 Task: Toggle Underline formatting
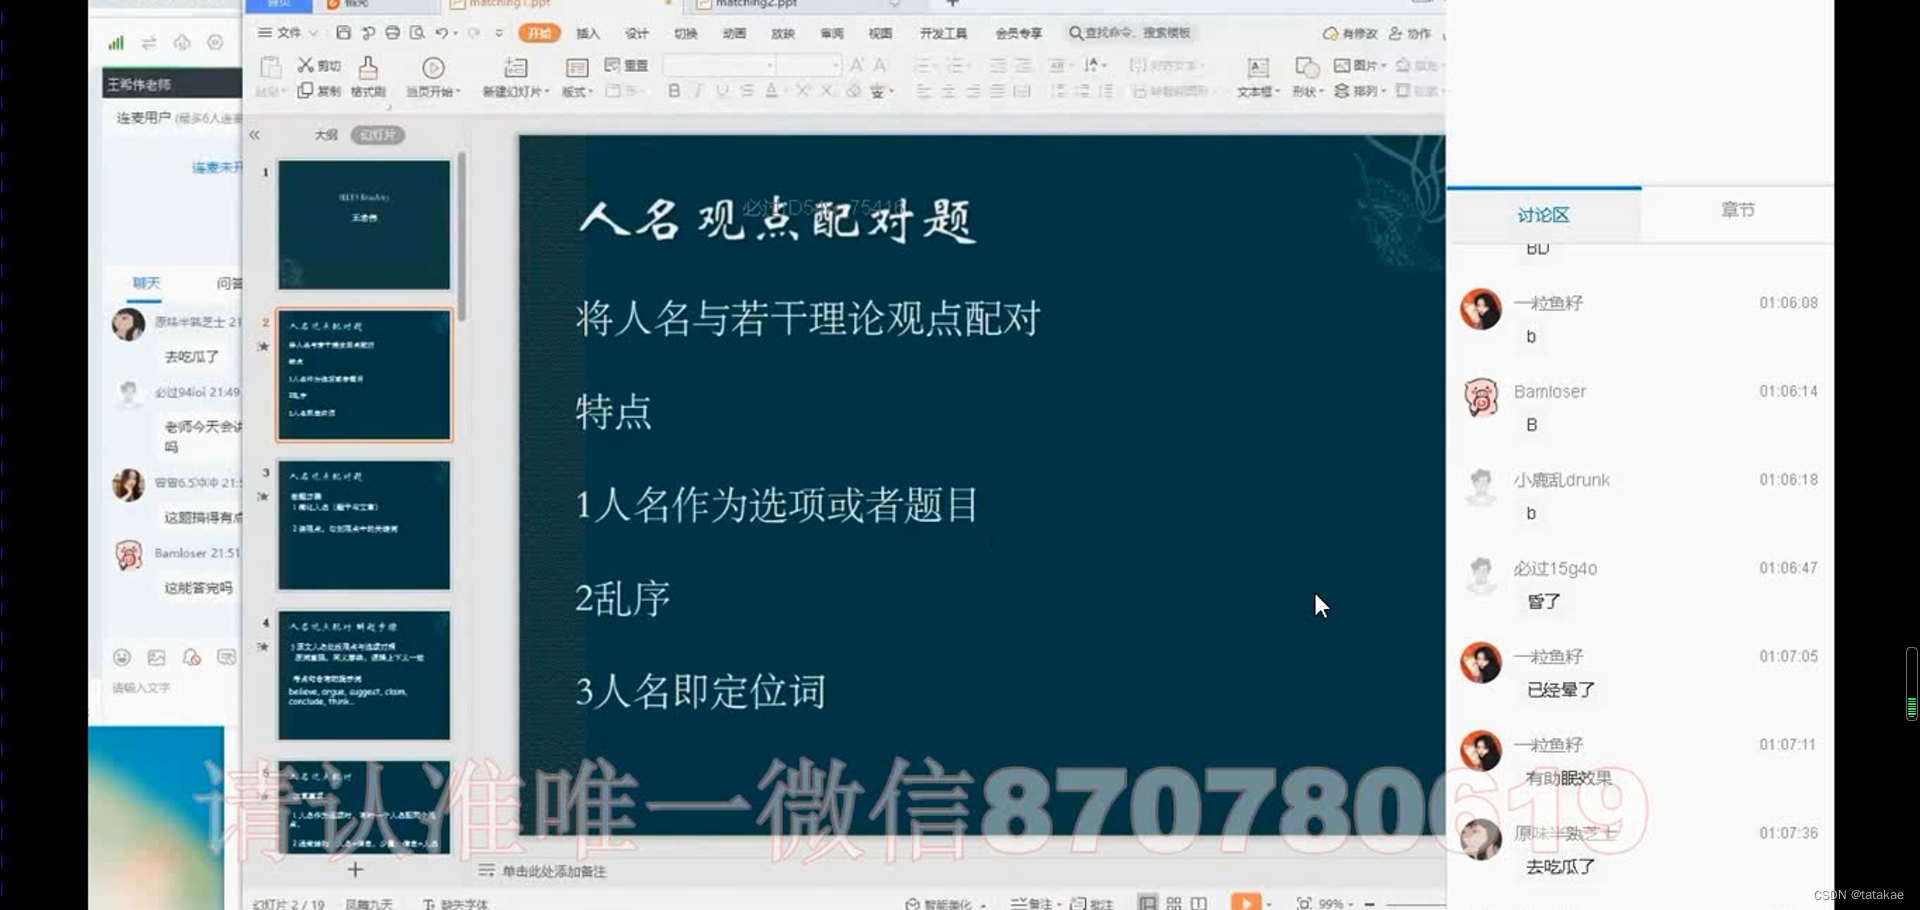[722, 91]
